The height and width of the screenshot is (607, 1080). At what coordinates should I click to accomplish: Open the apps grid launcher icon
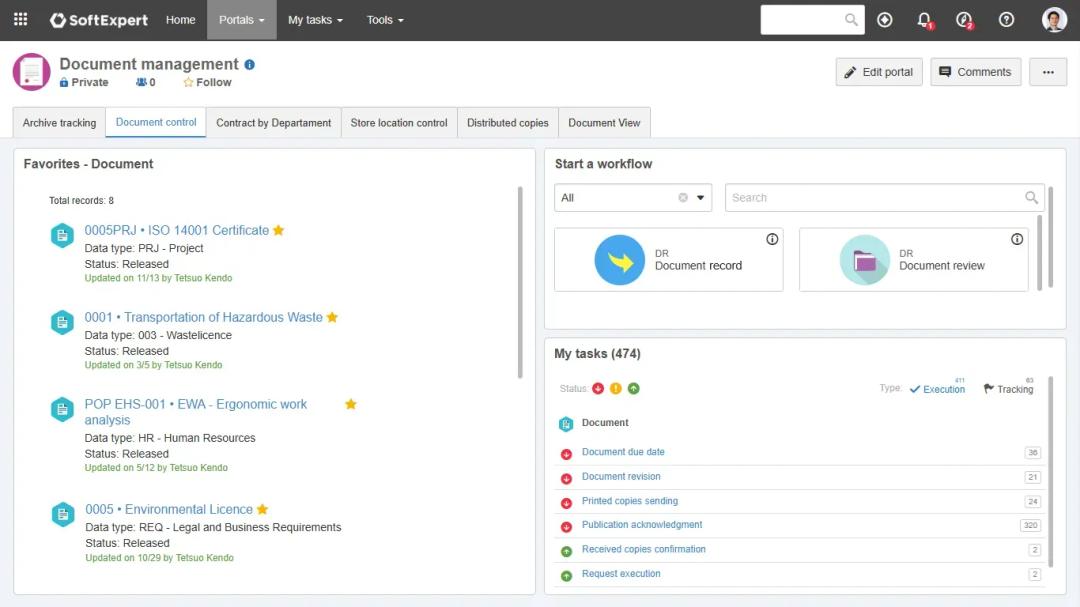(x=20, y=20)
